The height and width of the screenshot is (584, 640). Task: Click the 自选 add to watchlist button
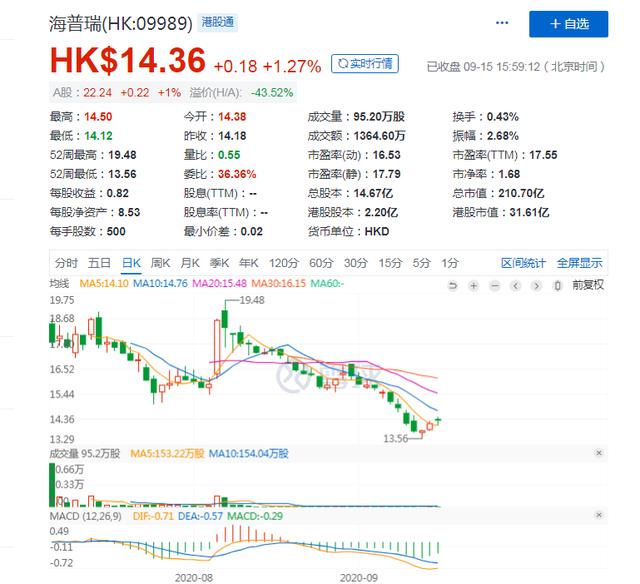tap(568, 24)
